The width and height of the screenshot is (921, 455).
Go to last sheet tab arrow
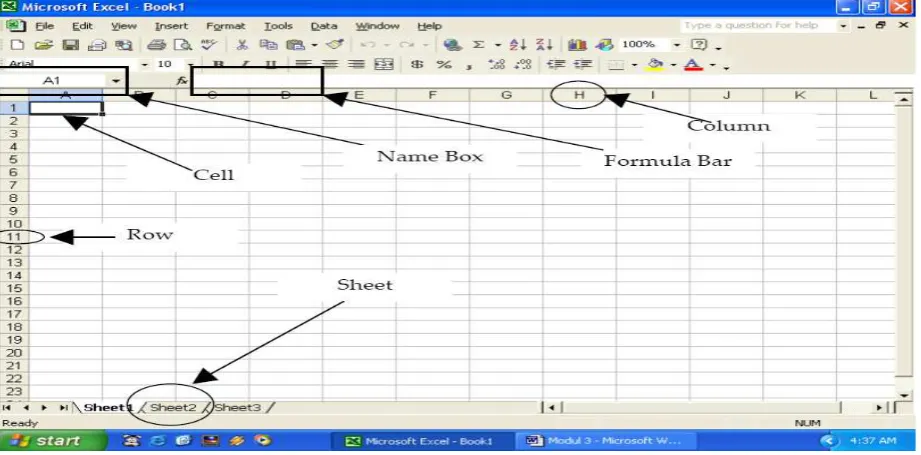point(63,407)
